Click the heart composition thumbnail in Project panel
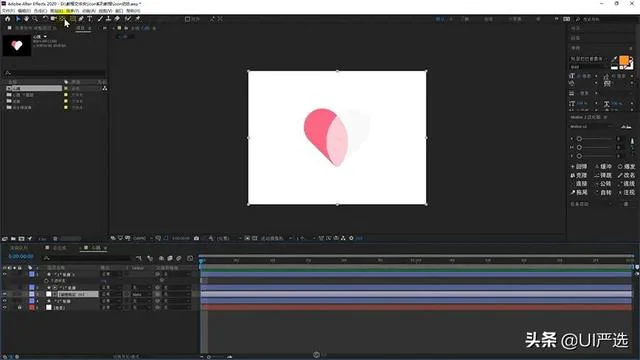Viewport: 640px width, 360px height. coord(17,45)
